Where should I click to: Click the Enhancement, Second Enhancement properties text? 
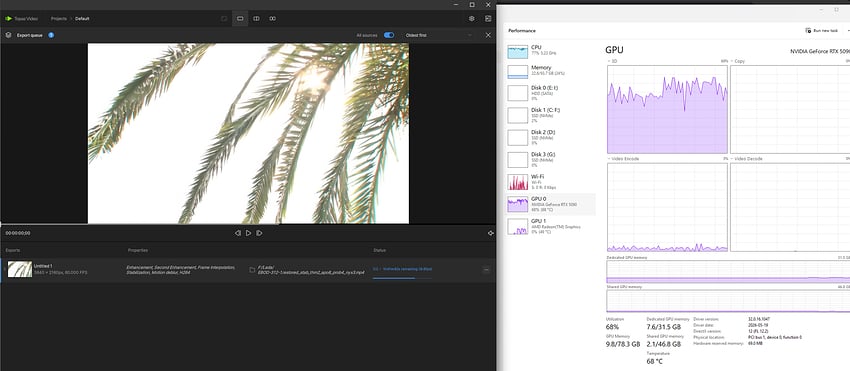[181, 270]
